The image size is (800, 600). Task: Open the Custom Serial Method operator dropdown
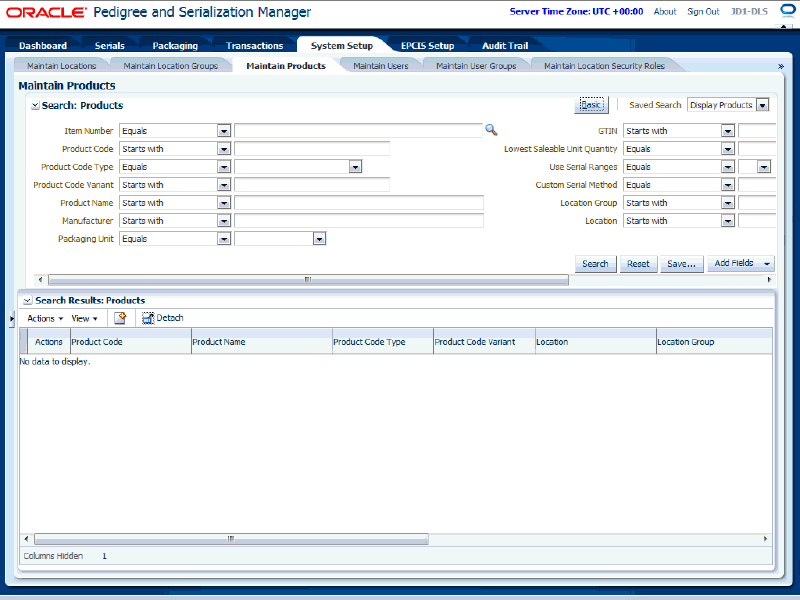(x=728, y=185)
